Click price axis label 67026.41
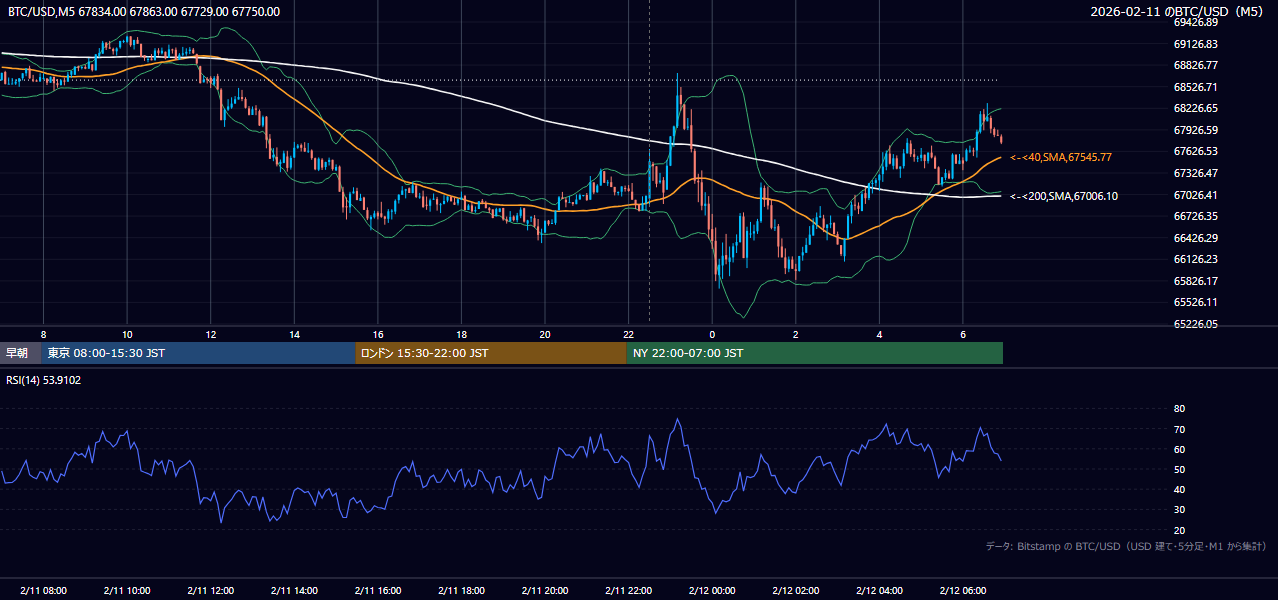 [x=1195, y=195]
